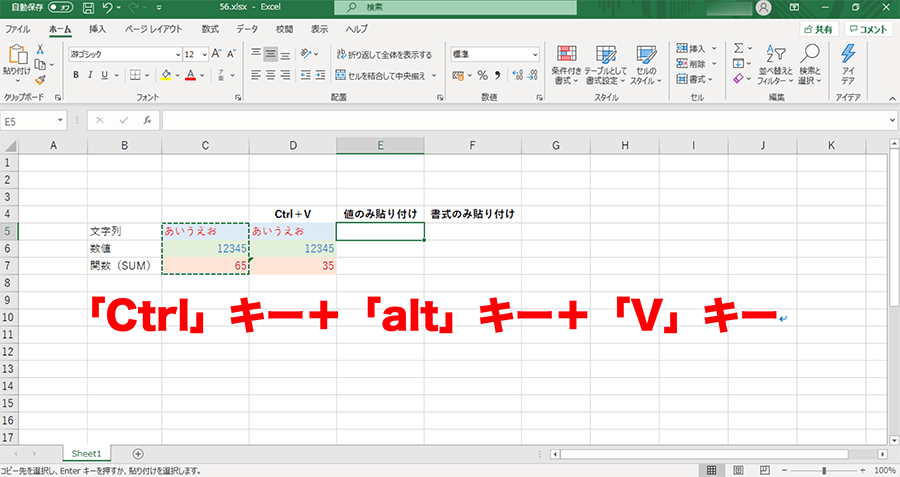Expand the formula bar
Screen dimensions: 900x477
point(893,121)
